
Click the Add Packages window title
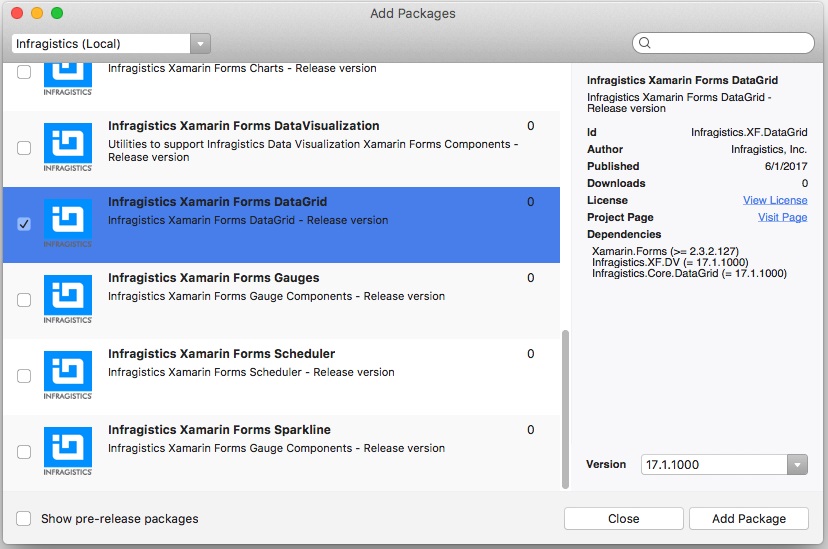click(413, 13)
